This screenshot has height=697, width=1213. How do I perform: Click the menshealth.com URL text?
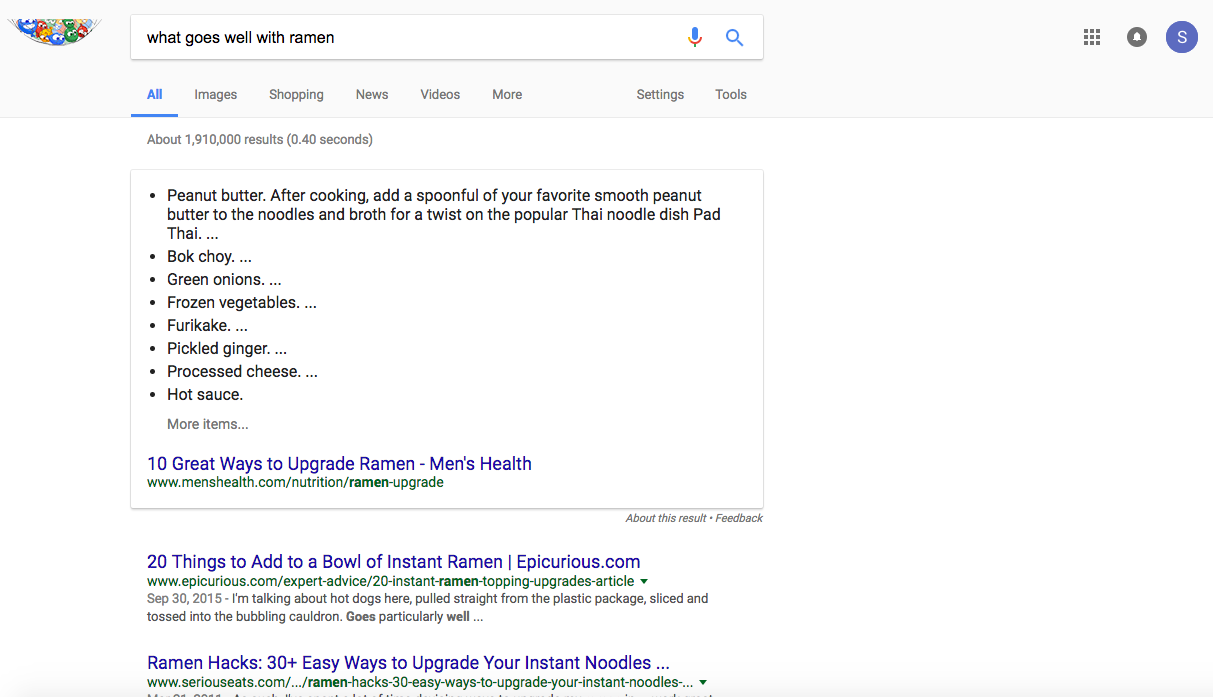point(295,482)
